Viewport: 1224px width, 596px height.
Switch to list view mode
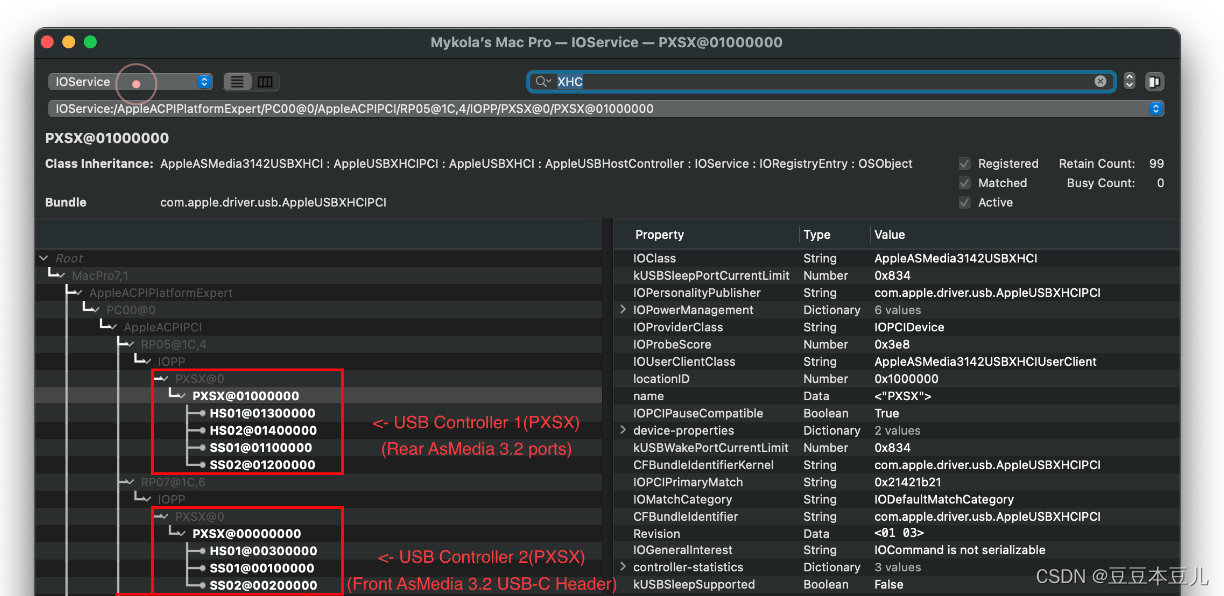238,82
